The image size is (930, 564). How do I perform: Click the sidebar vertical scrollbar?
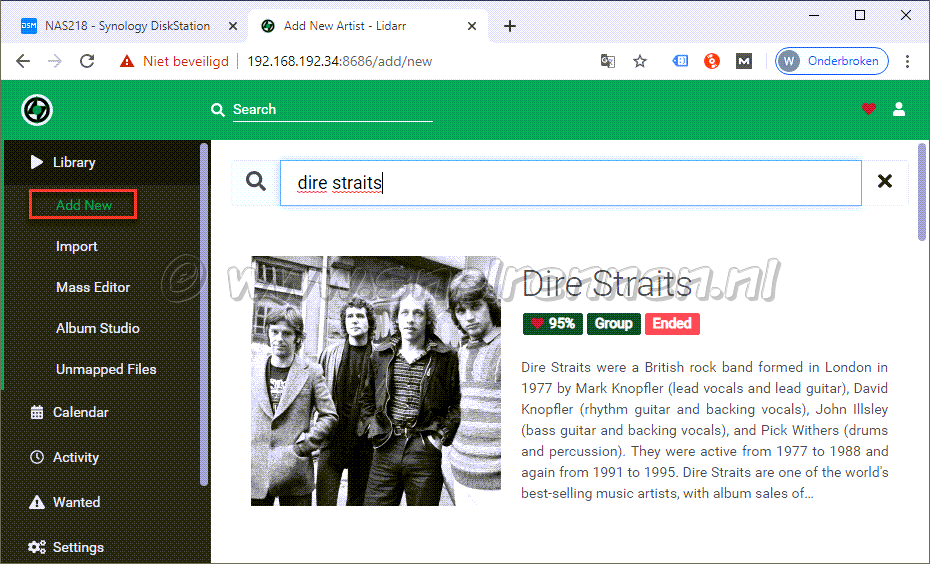[x=204, y=314]
